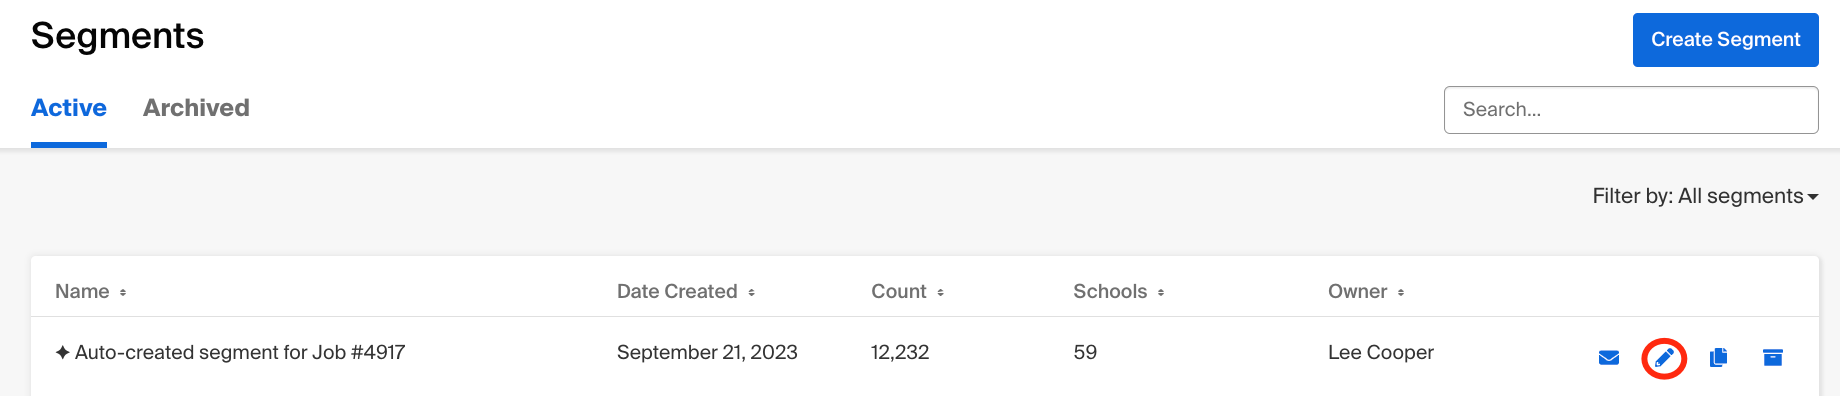The width and height of the screenshot is (1840, 396).
Task: Click the September 21, 2023 date cell
Action: click(x=707, y=352)
